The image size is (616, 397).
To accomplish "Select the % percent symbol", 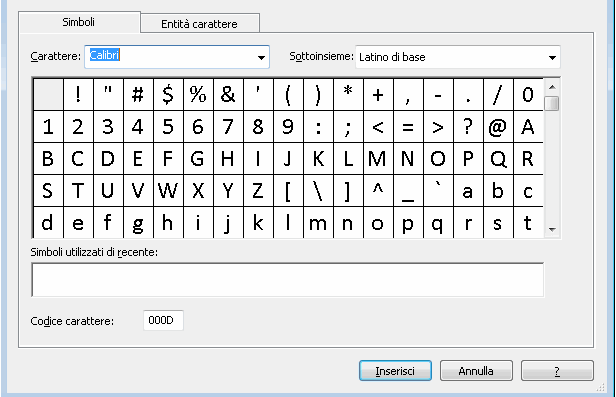I will coord(198,95).
